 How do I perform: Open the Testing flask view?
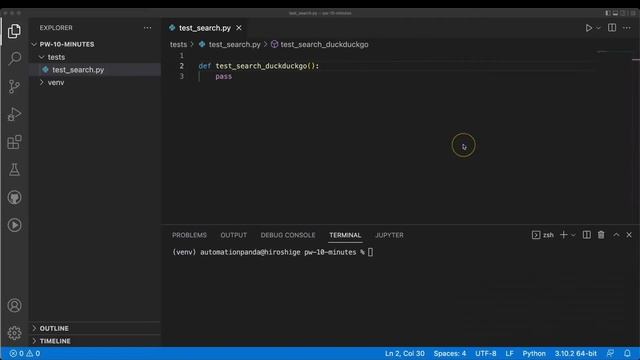[x=14, y=170]
